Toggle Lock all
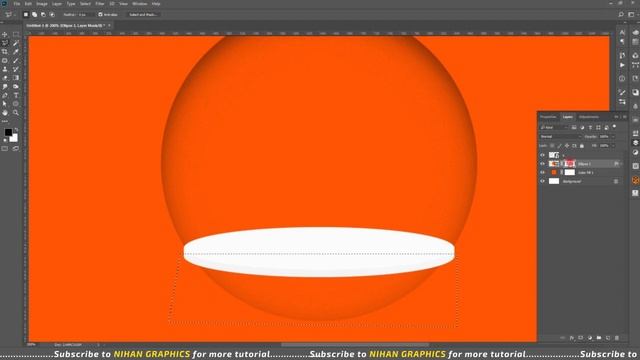The height and width of the screenshot is (360, 640). pos(582,146)
